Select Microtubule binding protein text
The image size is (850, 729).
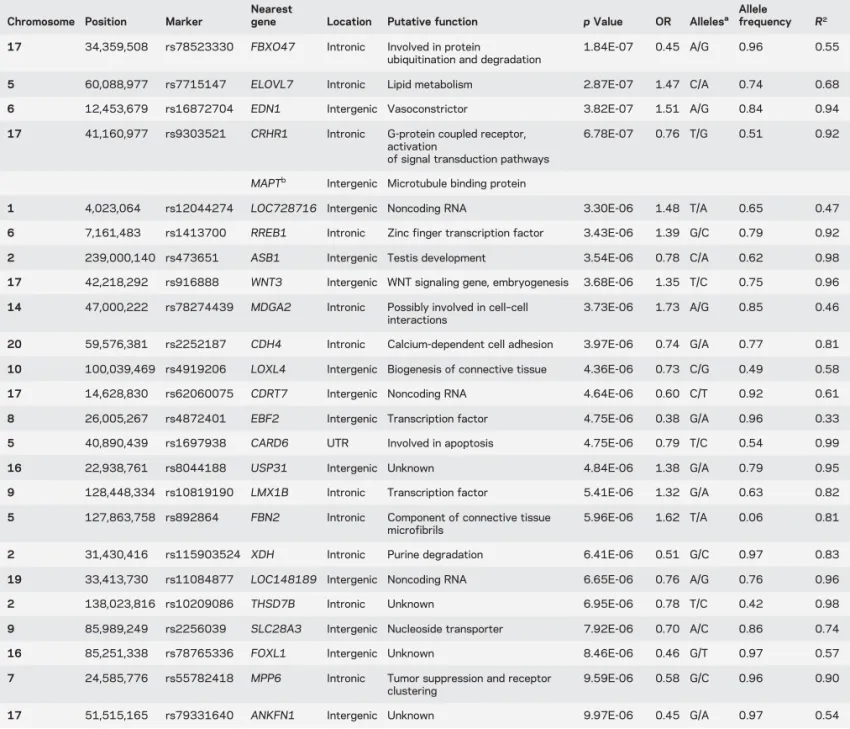[x=456, y=183]
